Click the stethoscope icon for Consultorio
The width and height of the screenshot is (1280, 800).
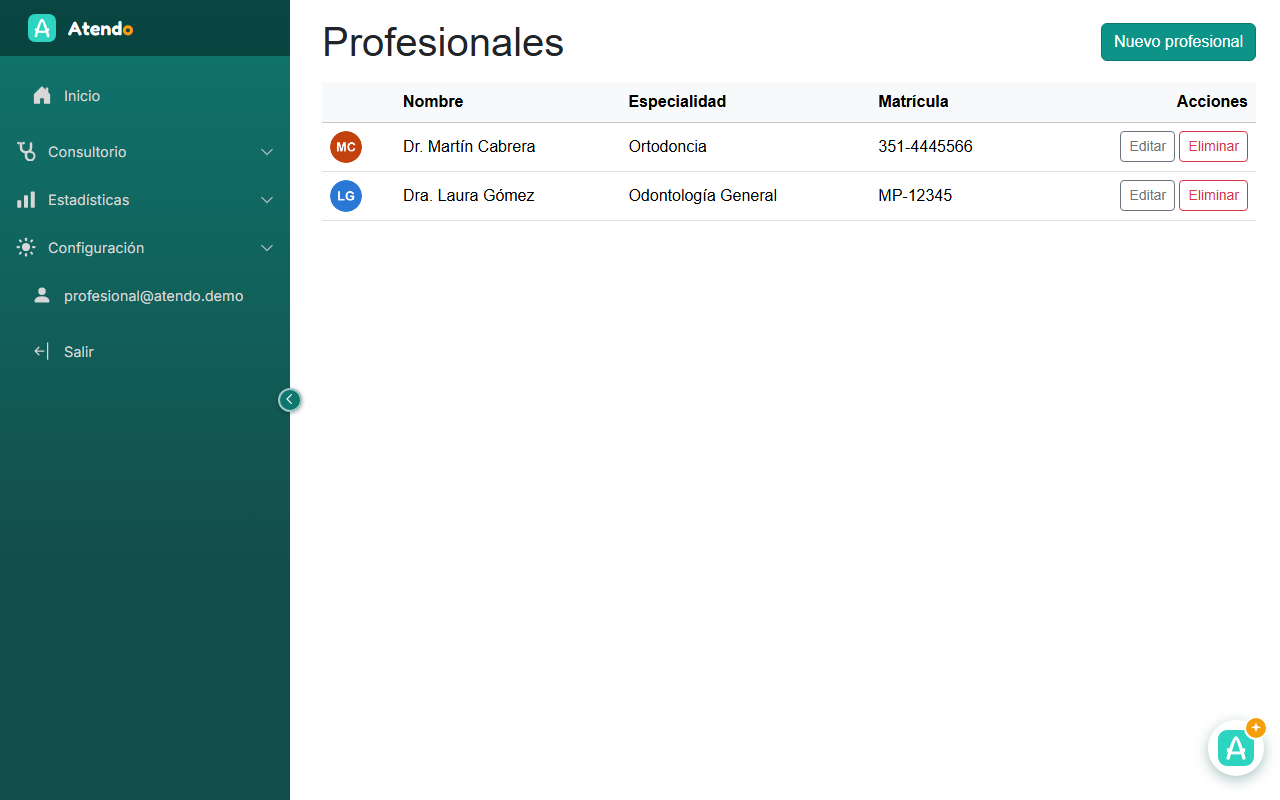(x=26, y=152)
